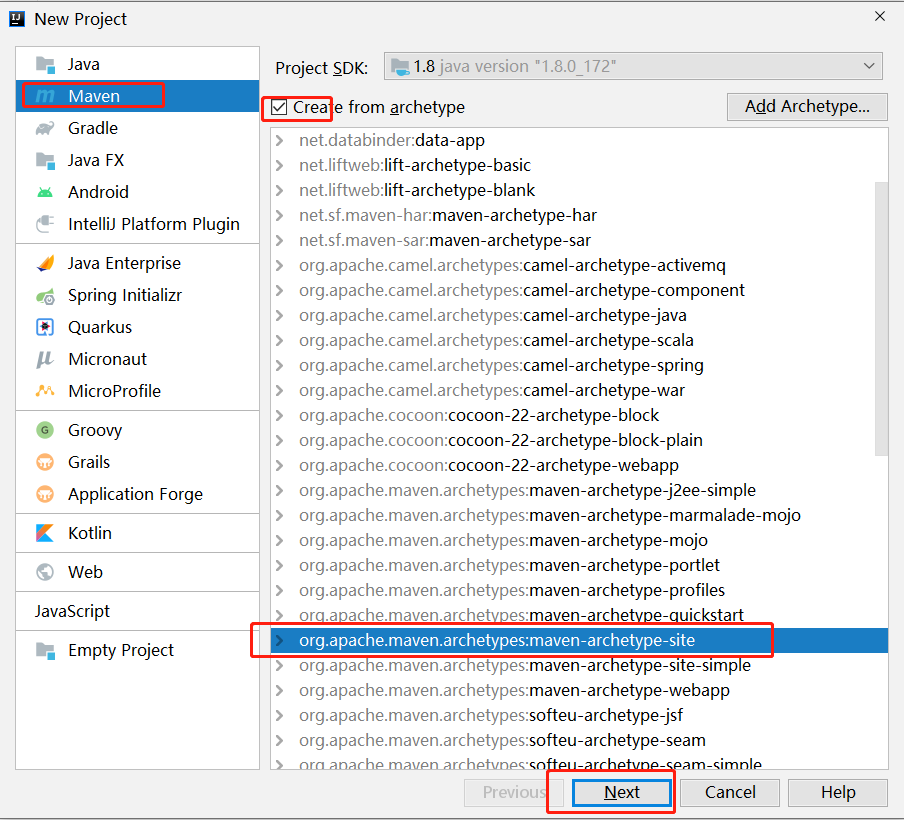
Task: Expand the maven-archetype-site node
Action: [280, 640]
